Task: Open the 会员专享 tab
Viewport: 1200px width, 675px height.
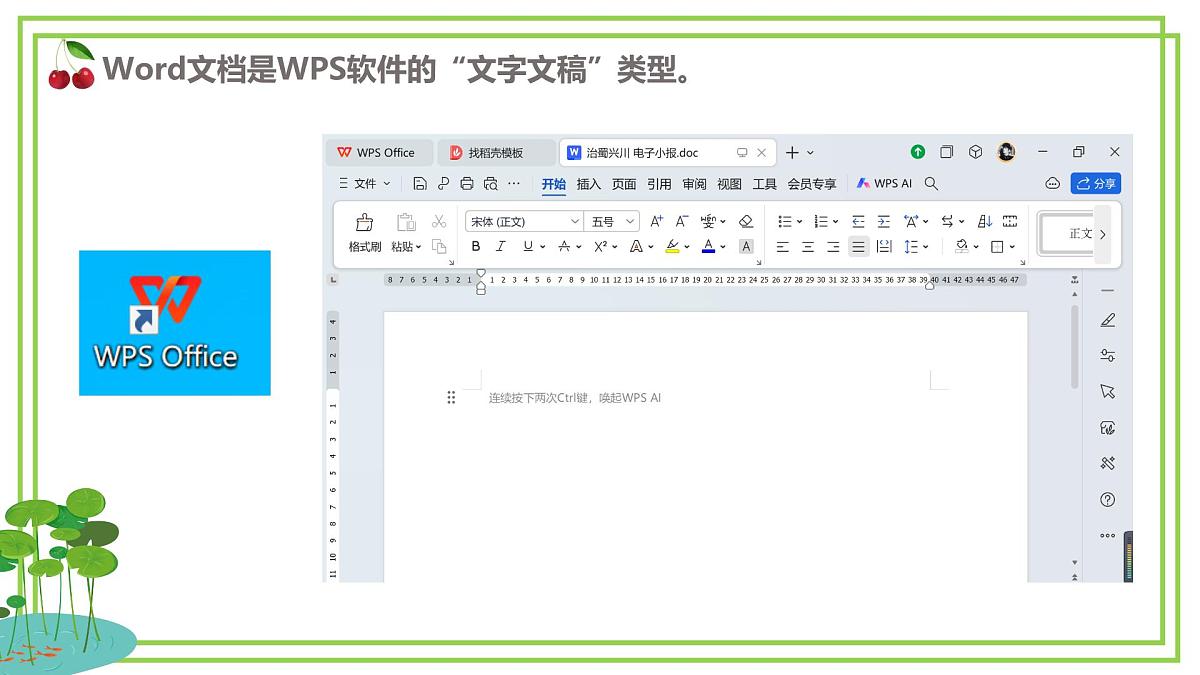Action: tap(812, 184)
